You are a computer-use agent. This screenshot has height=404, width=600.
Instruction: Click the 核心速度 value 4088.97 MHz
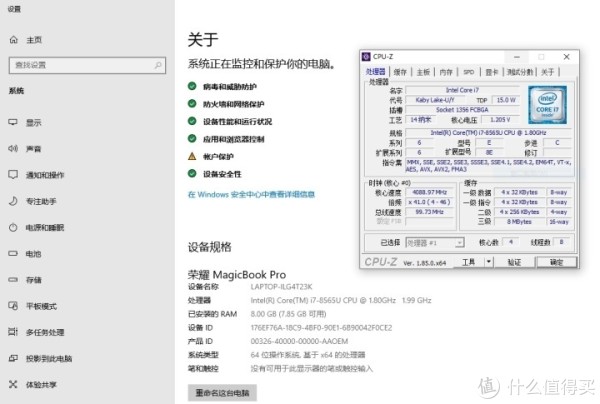click(429, 192)
